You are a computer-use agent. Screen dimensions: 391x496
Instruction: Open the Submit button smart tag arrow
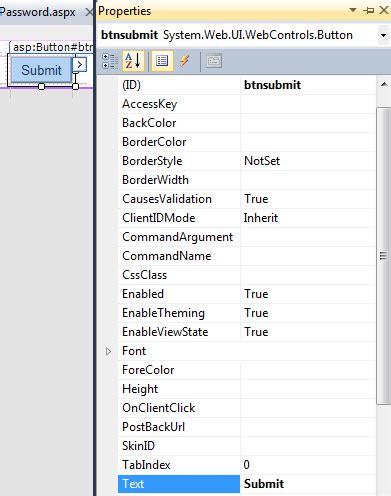coord(80,64)
